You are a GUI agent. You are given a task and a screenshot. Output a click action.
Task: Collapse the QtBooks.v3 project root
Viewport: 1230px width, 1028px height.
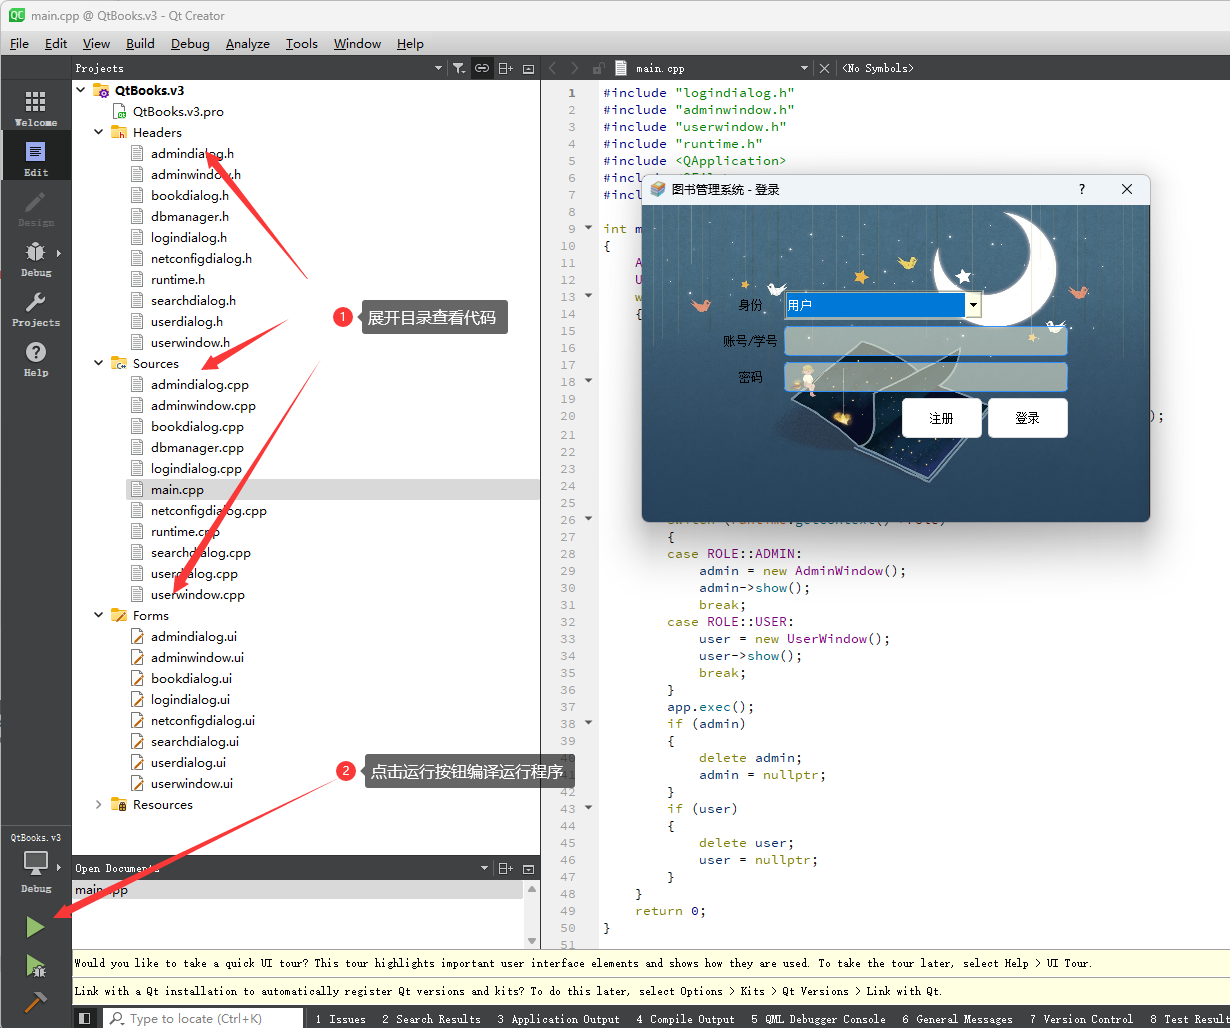pyautogui.click(x=81, y=90)
